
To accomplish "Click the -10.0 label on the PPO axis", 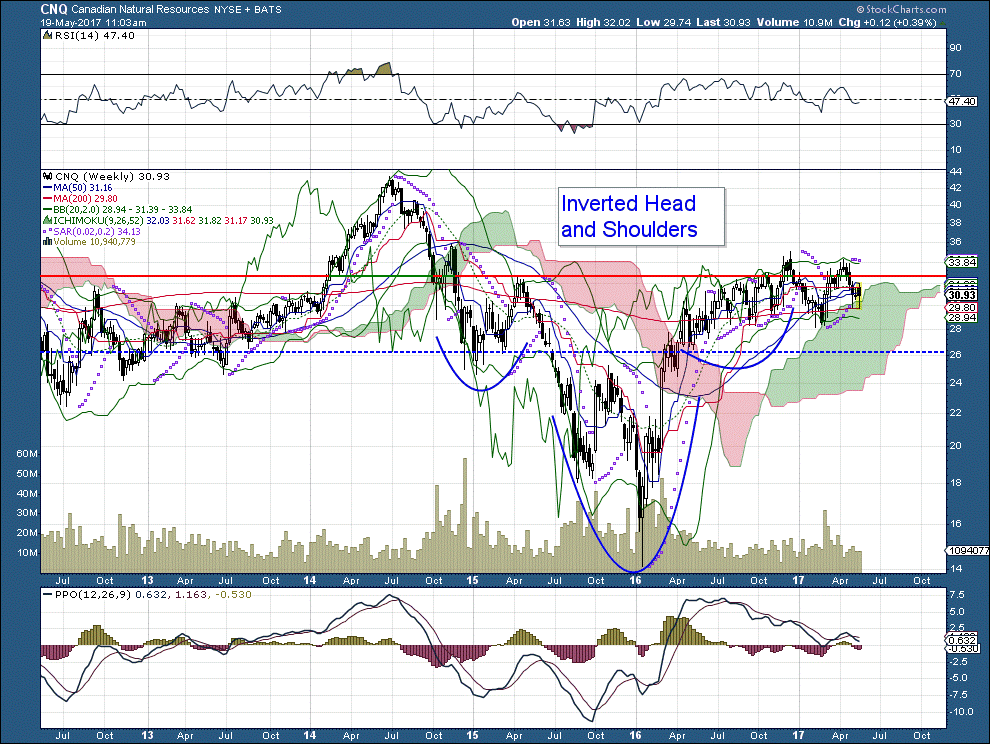I will click(960, 712).
